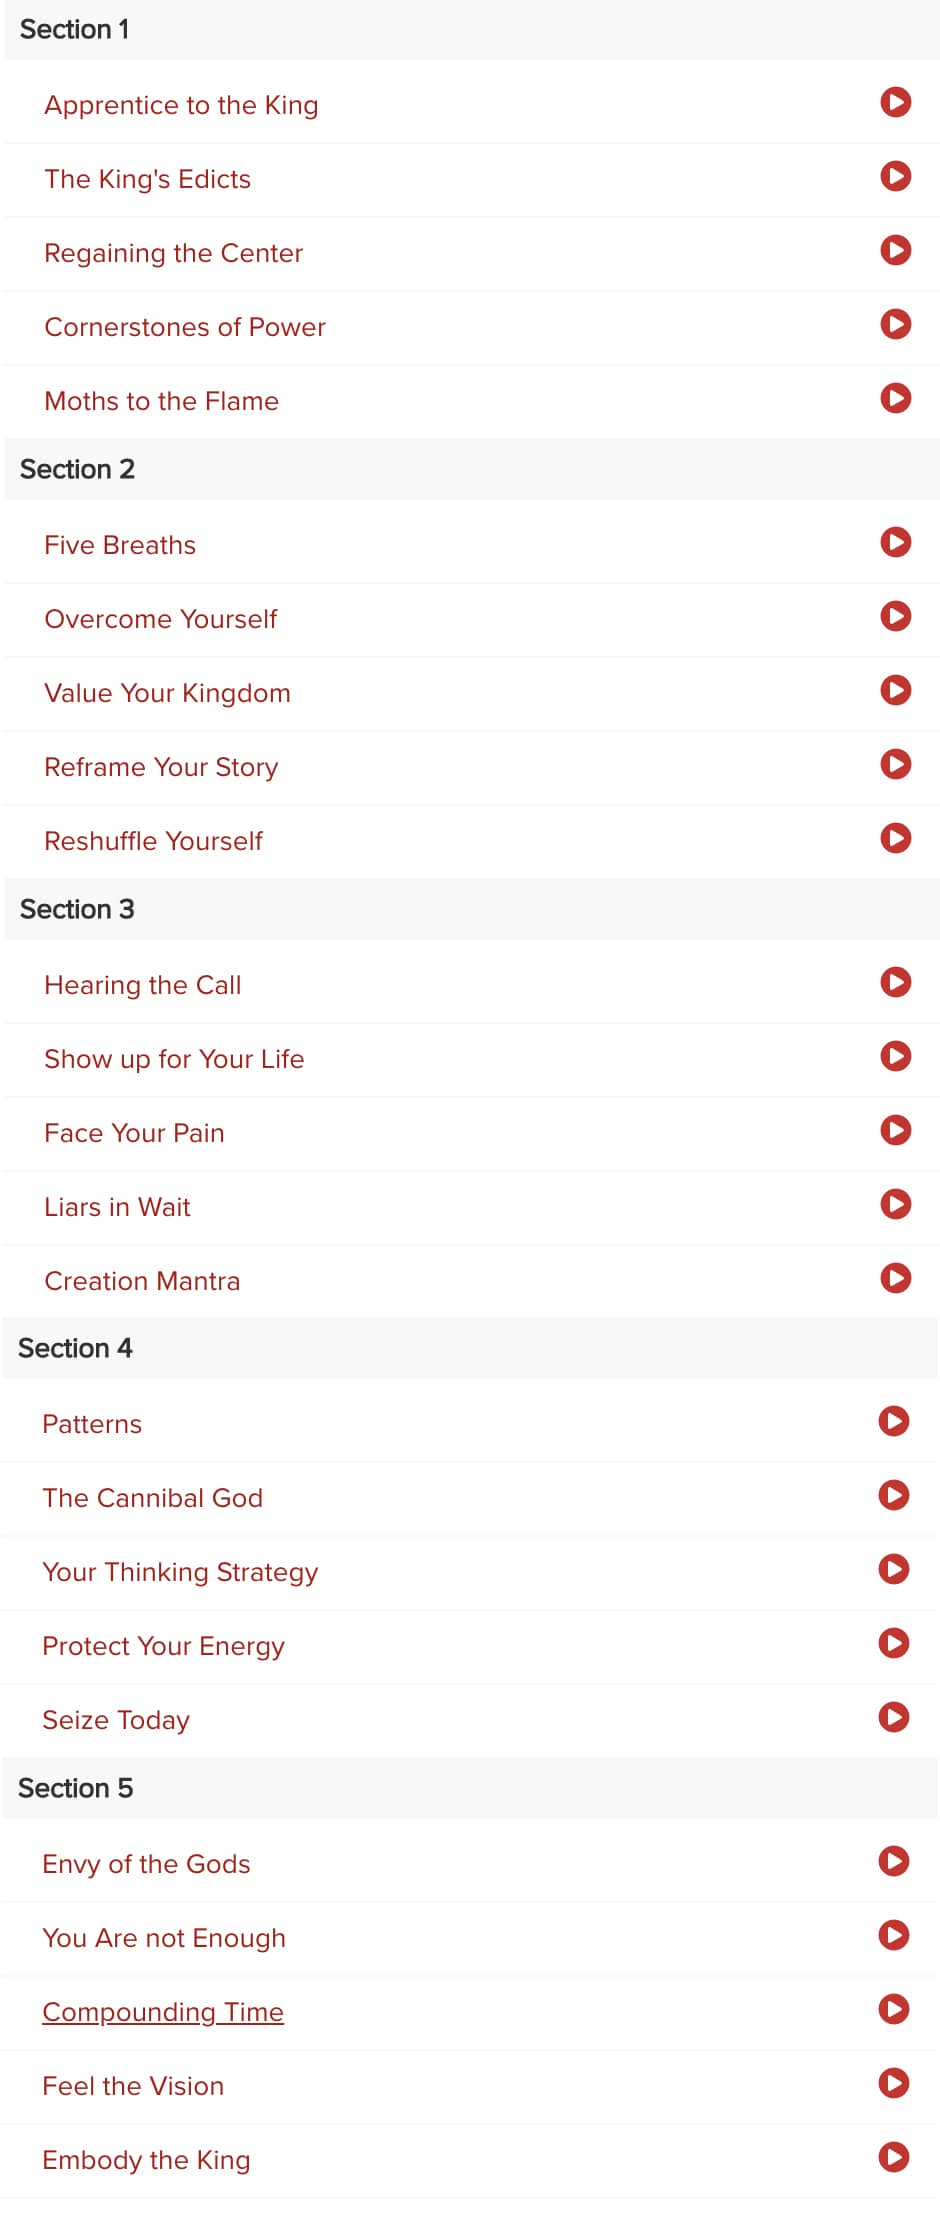Play icon for Envy of the Gods
Viewport: 940px width, 2215px height.
[893, 1861]
